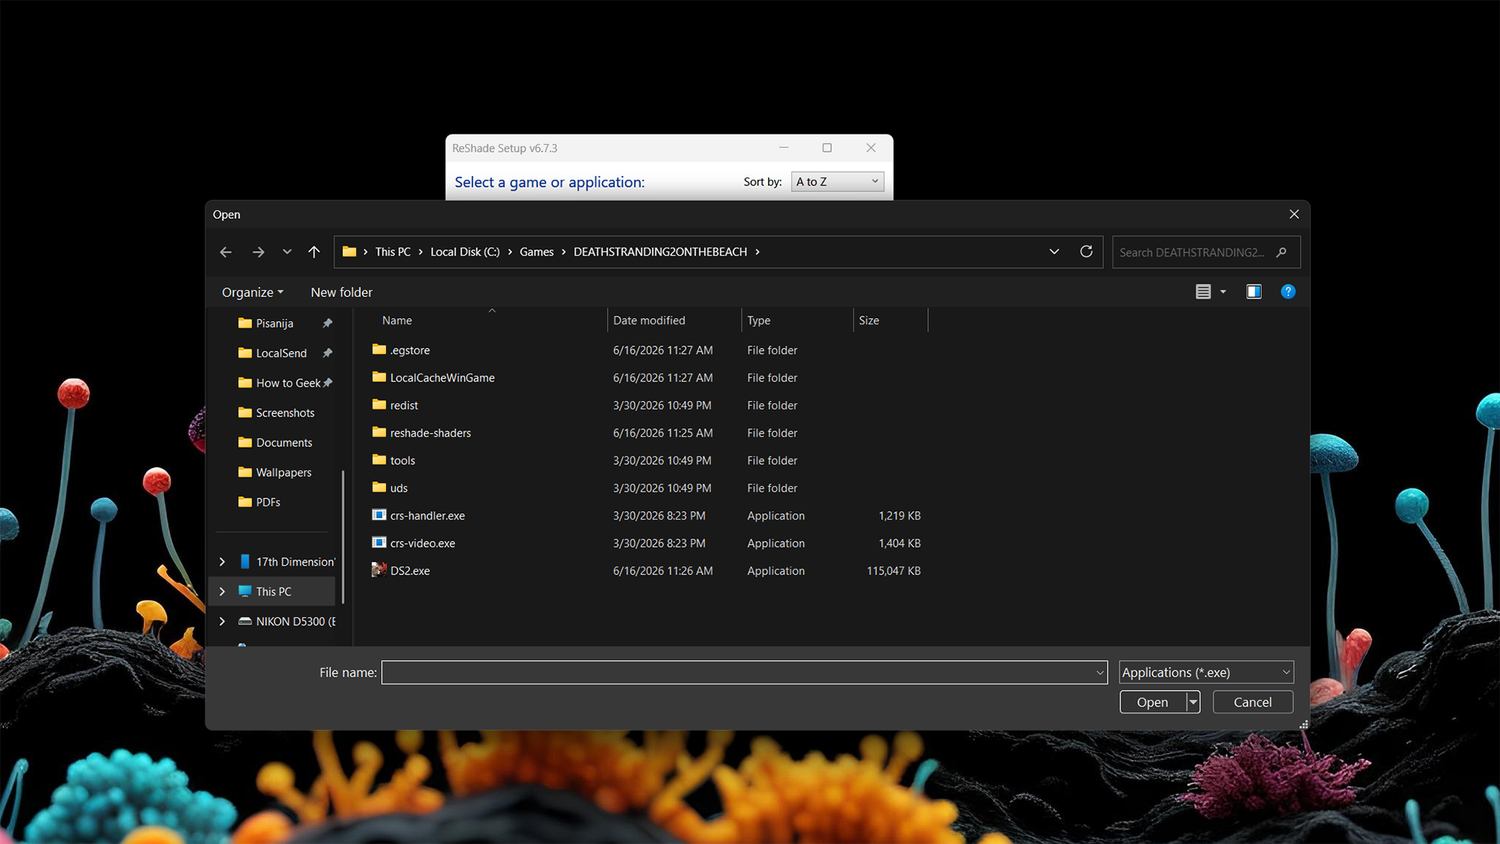Expand chevron after DEATHSTRANDING2ONTHEBEACH breadcrumb

757,252
